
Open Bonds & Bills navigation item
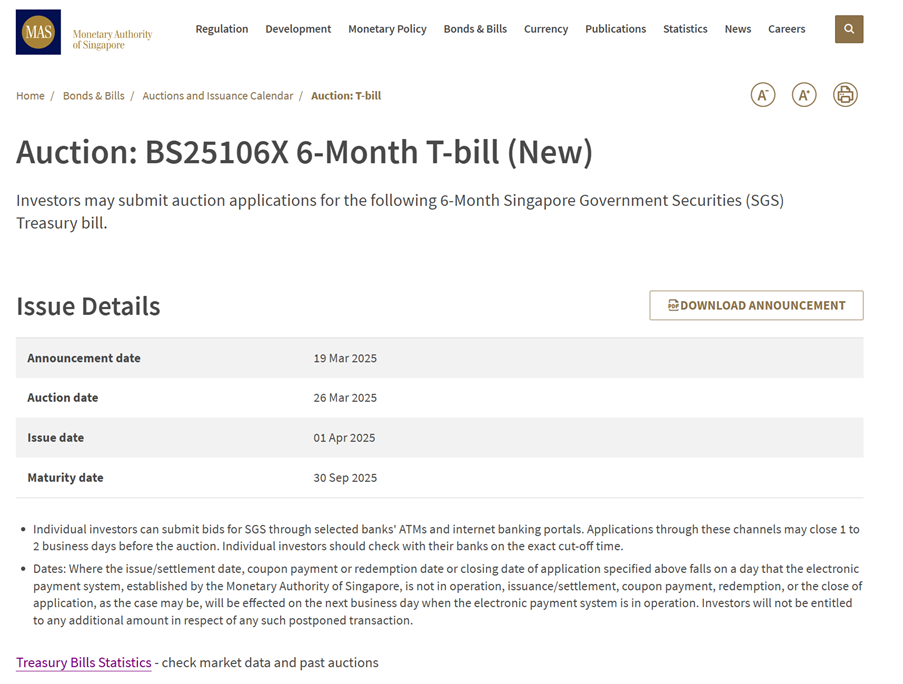click(x=475, y=29)
